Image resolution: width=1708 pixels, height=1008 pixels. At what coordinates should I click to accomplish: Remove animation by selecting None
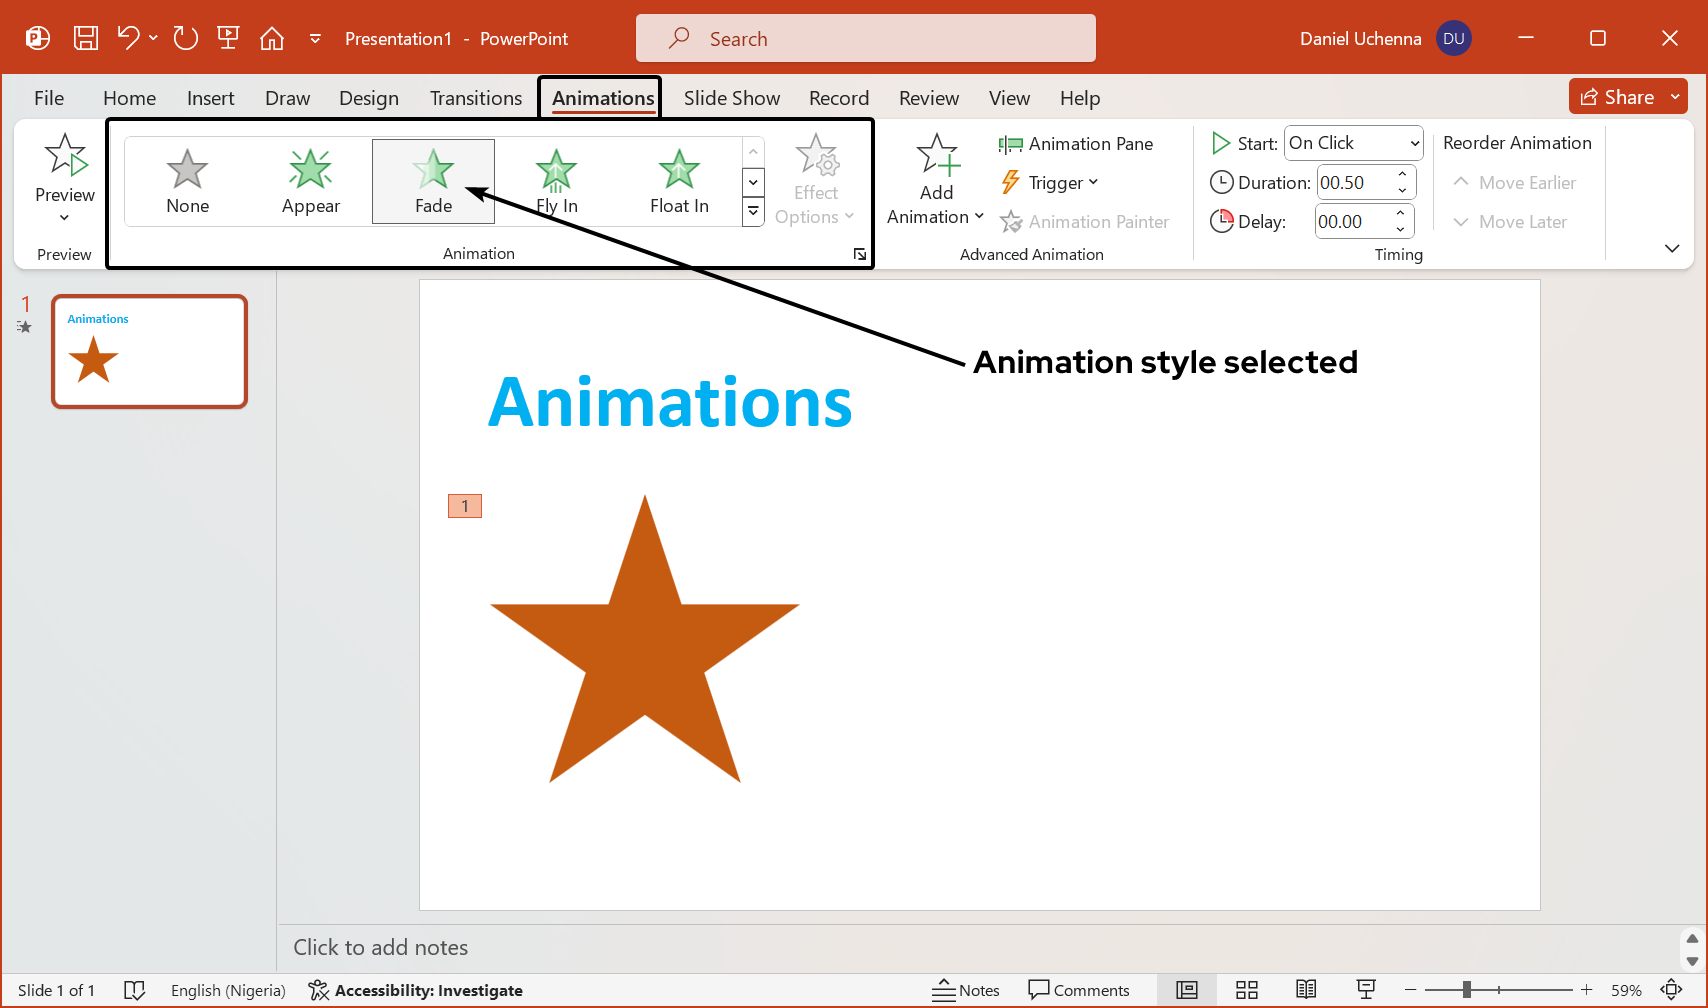(187, 181)
